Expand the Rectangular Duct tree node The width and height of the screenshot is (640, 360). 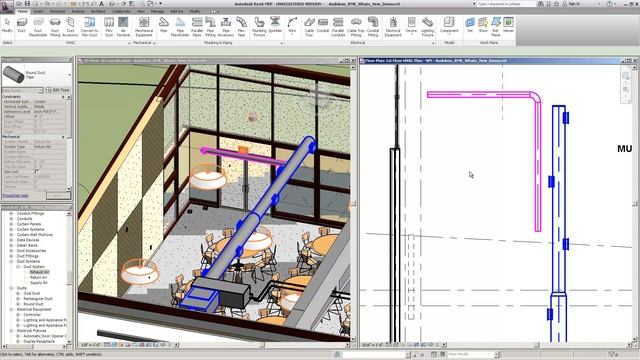tap(18, 299)
